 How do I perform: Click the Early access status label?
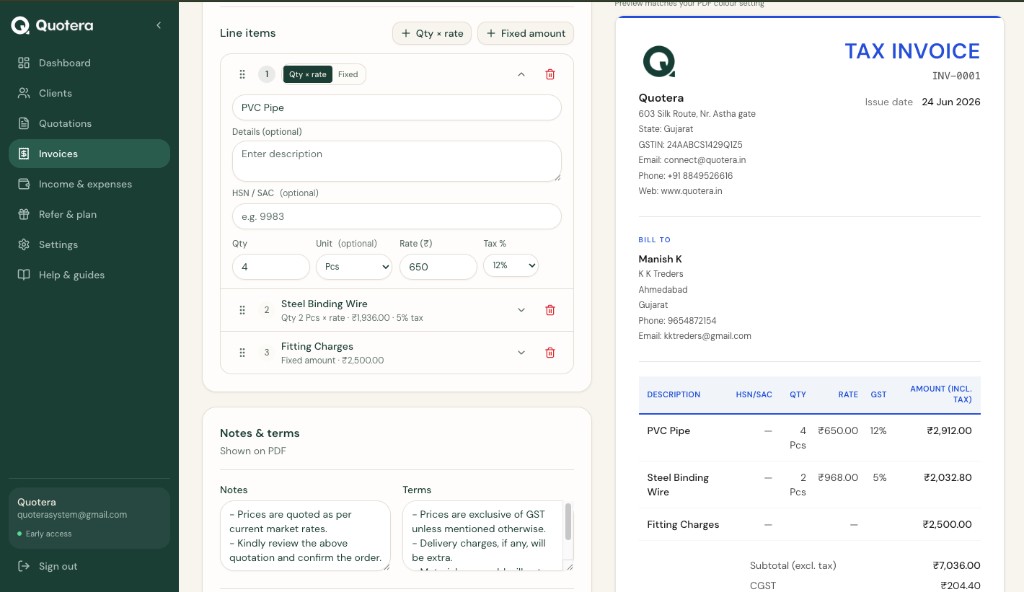click(48, 534)
